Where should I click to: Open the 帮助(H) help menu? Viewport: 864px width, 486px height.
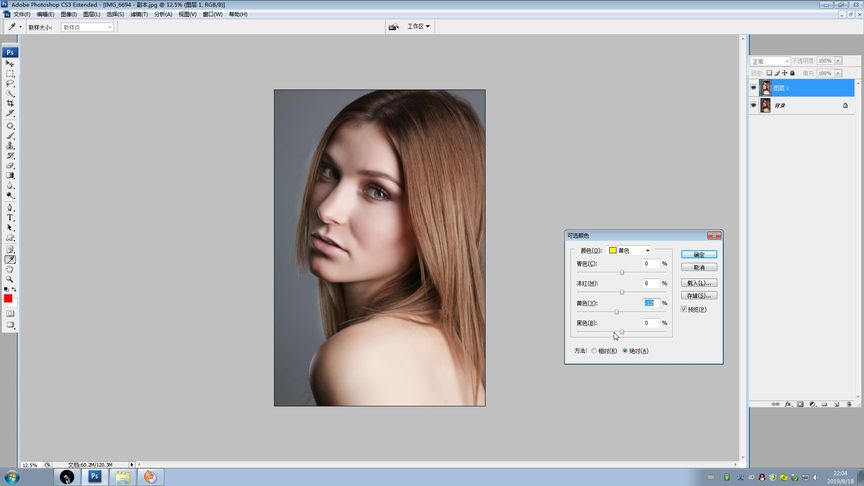click(x=238, y=15)
